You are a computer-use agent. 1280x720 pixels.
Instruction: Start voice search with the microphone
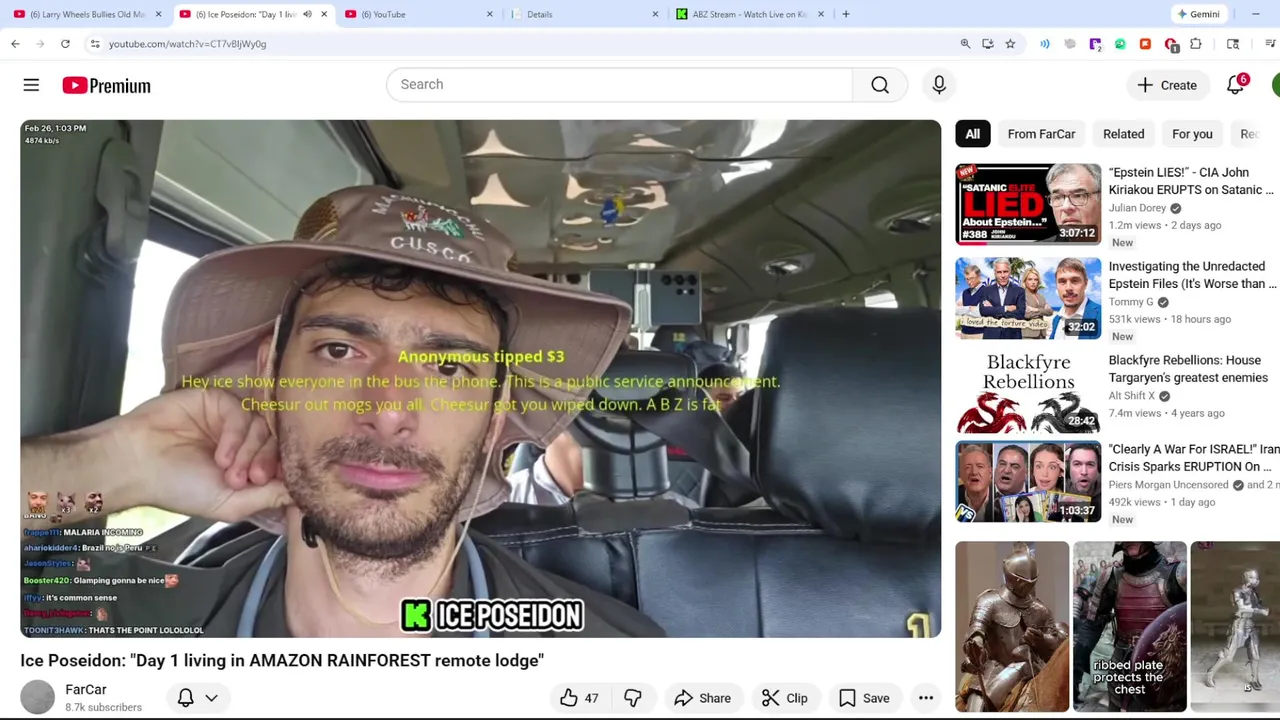click(939, 85)
